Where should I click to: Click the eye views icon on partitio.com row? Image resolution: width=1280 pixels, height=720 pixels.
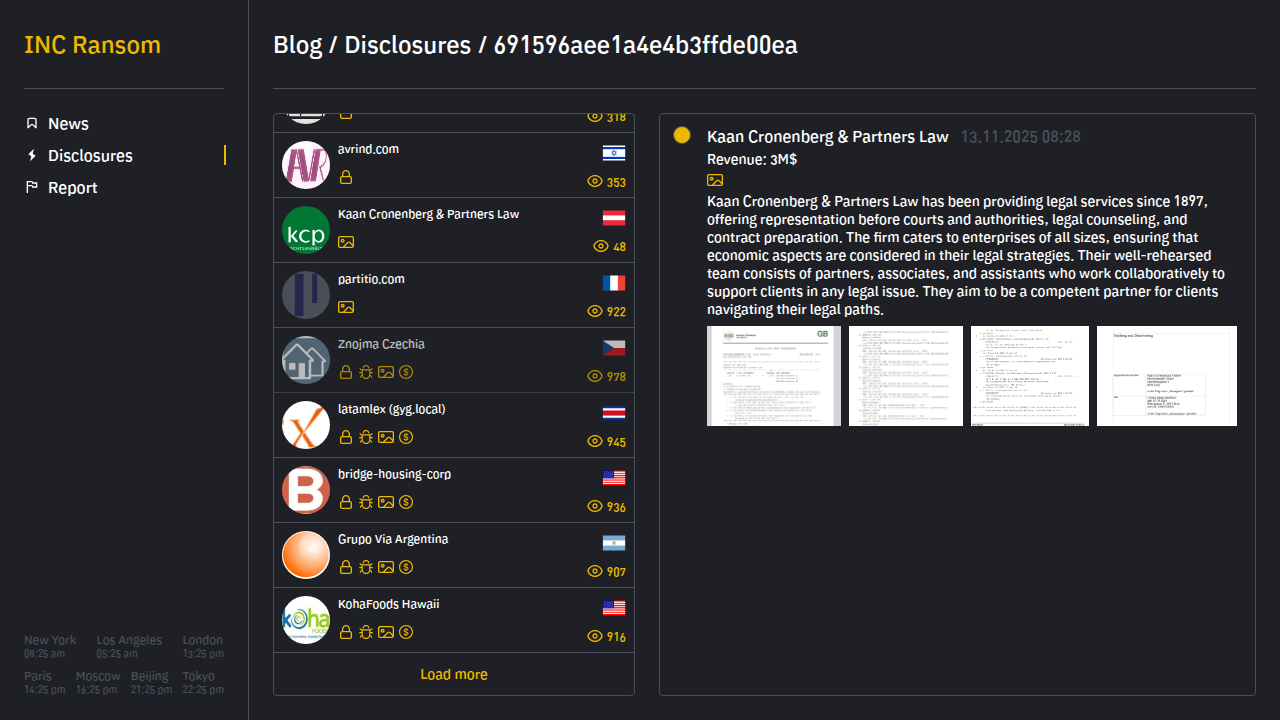(x=595, y=311)
